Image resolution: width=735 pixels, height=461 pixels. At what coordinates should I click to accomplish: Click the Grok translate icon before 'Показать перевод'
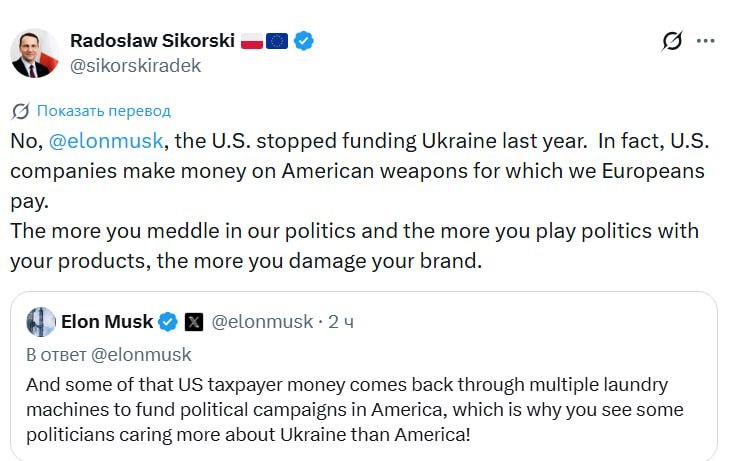coord(21,111)
